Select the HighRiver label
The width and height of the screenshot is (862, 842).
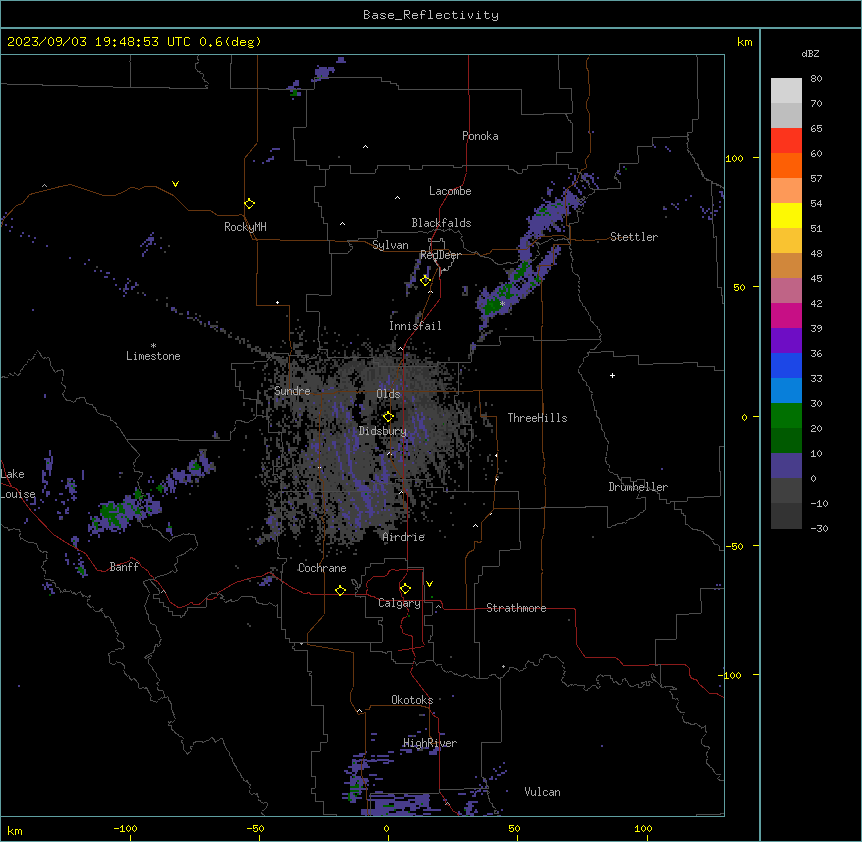point(430,743)
